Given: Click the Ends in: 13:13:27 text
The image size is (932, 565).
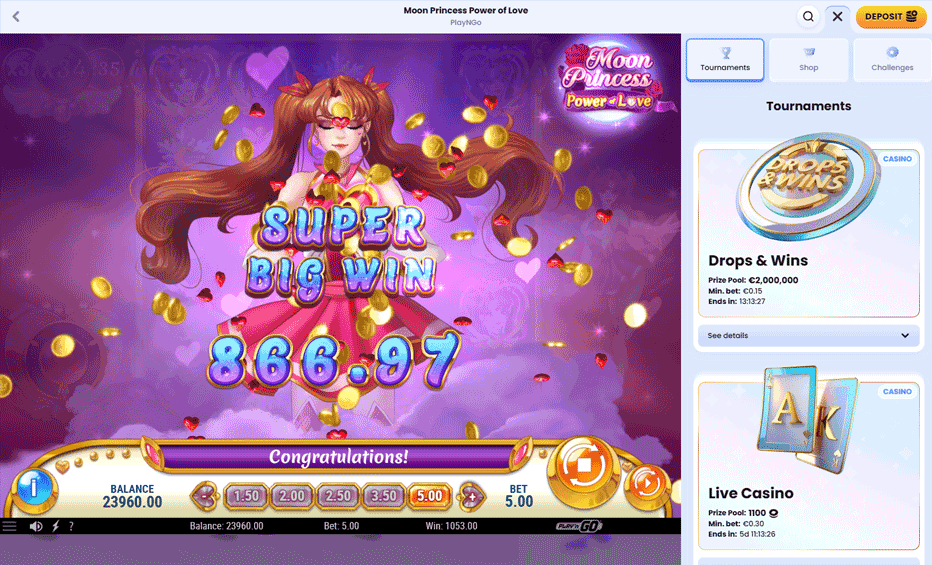Looking at the screenshot, I should pos(737,301).
